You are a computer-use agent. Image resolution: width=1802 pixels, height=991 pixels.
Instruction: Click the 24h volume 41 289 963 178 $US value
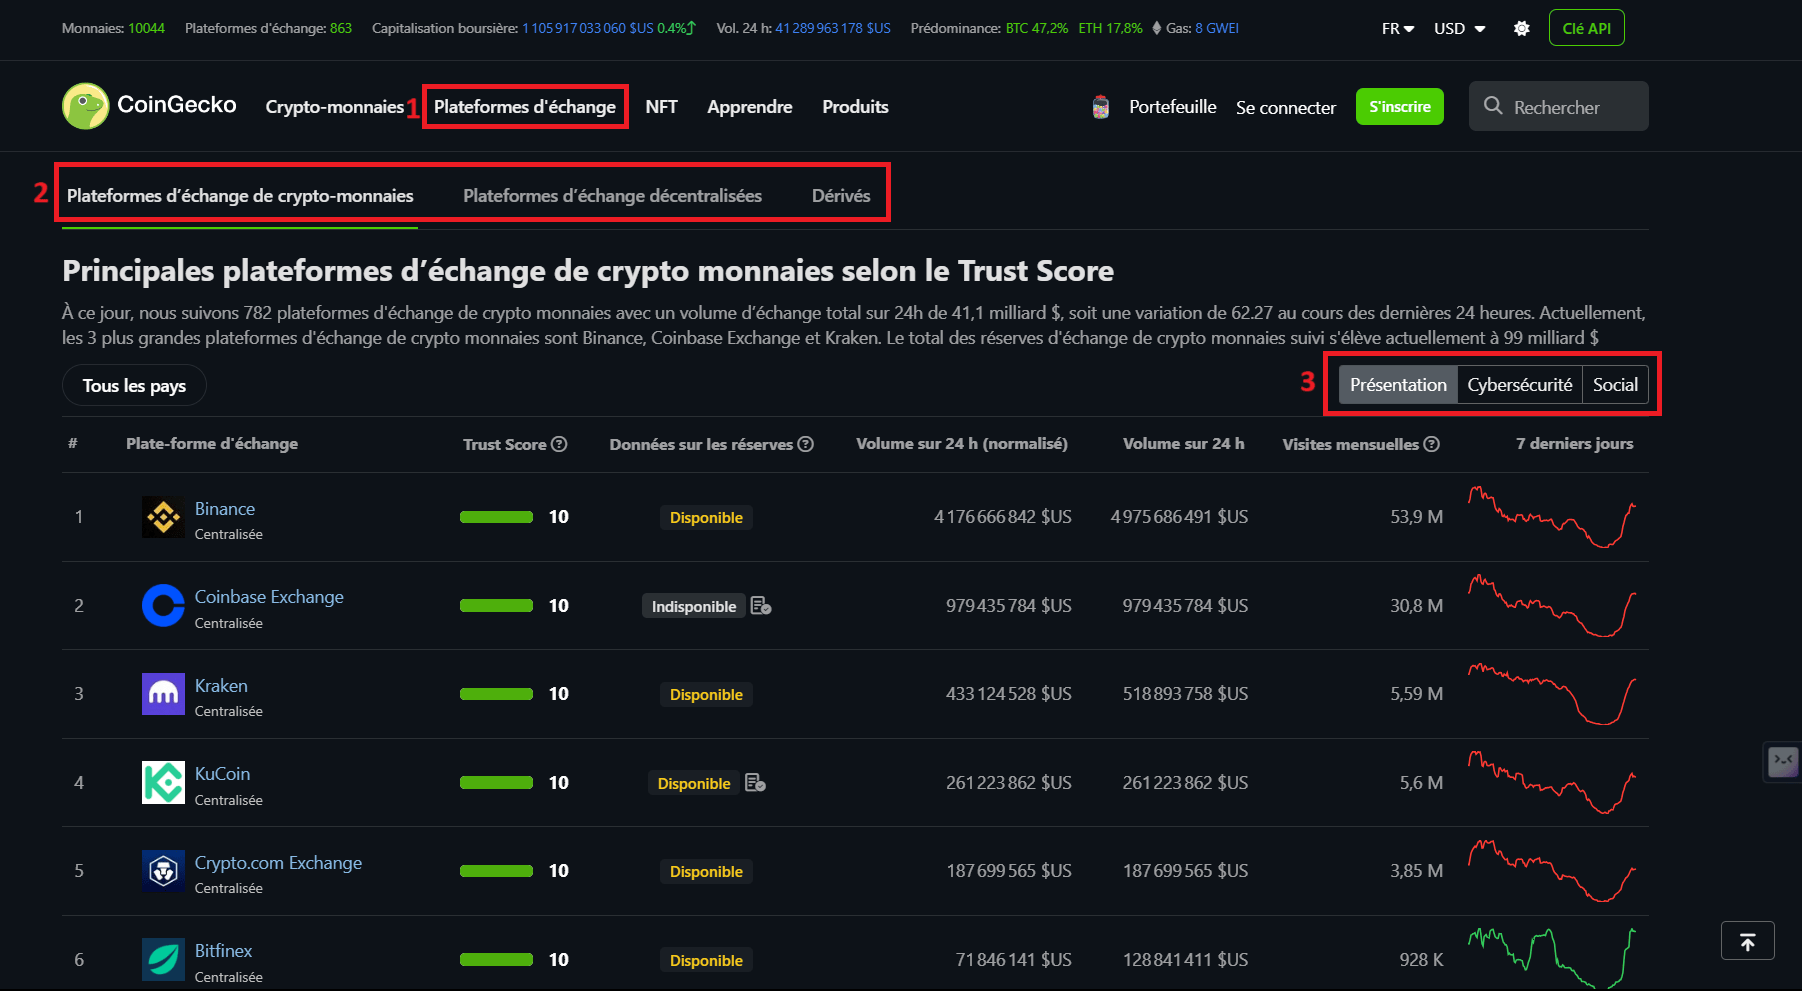pos(833,28)
